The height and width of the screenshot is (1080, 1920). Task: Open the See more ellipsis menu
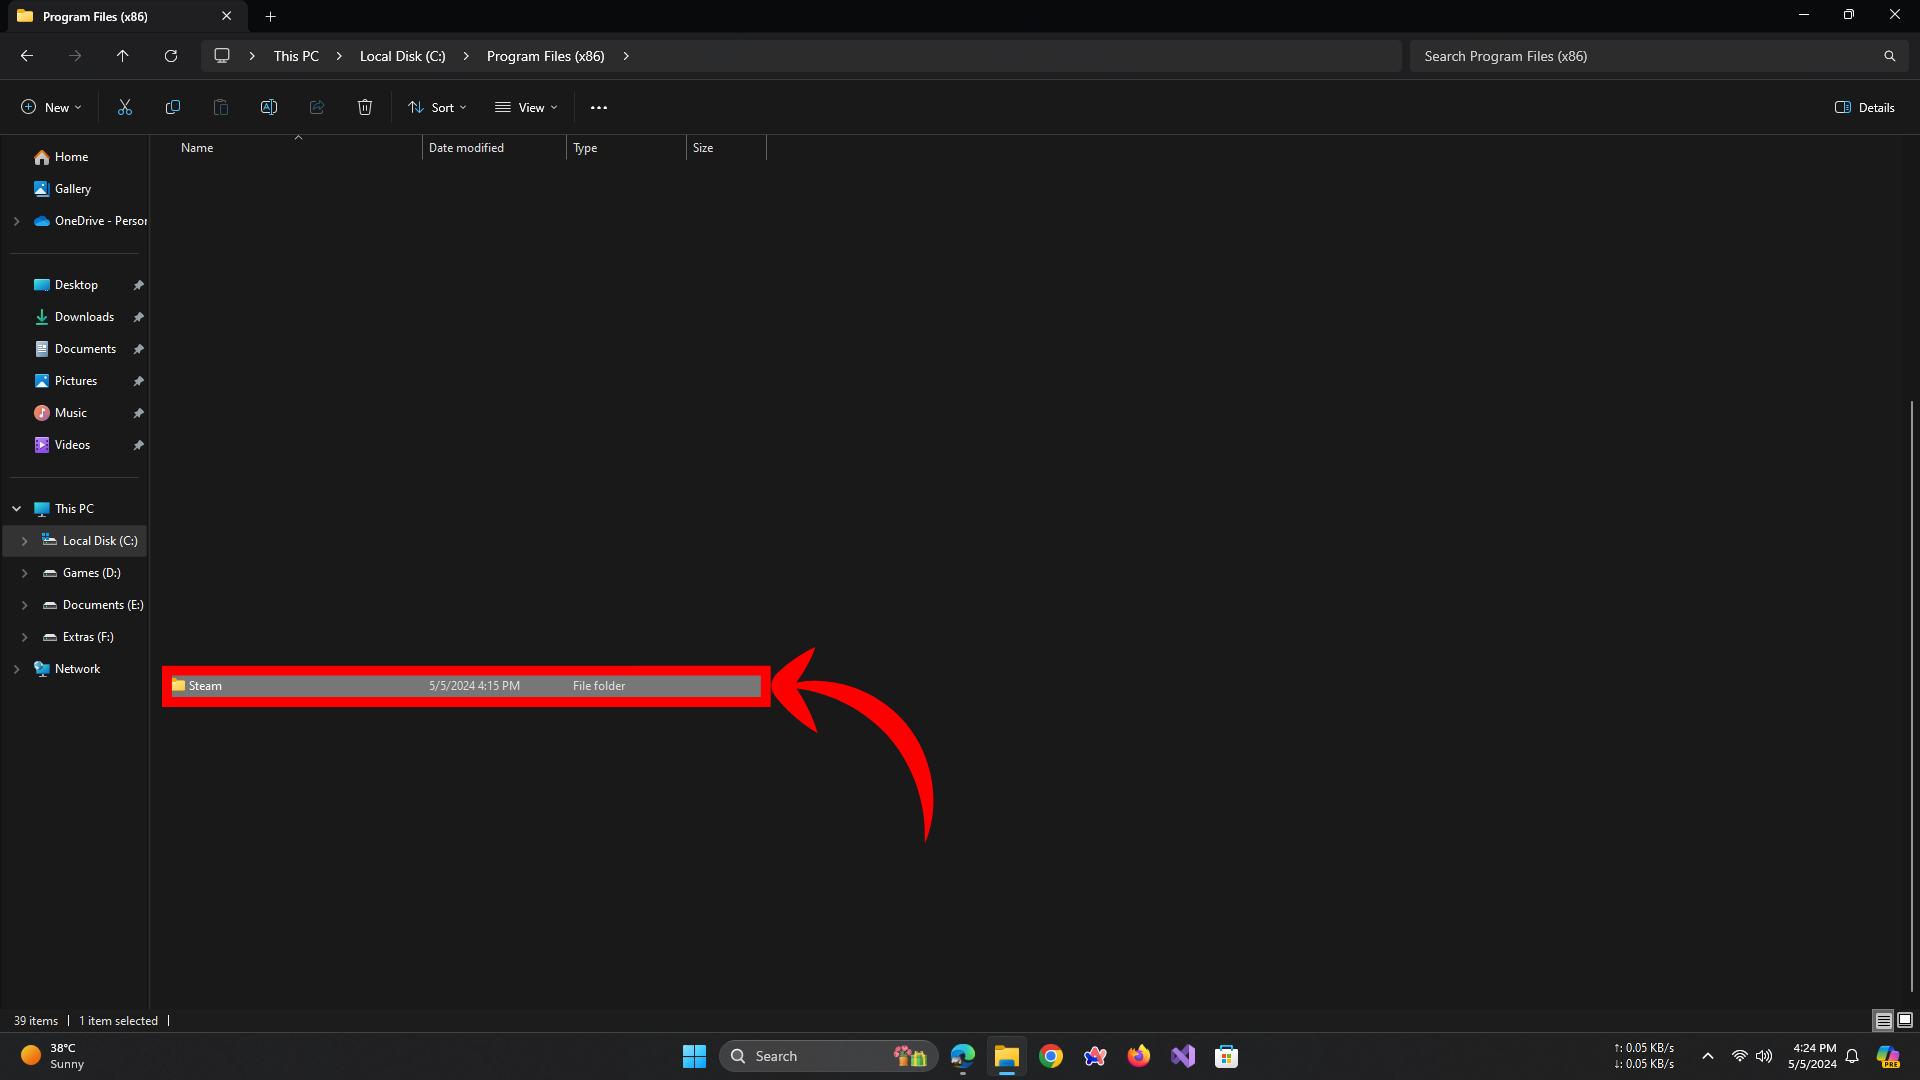(599, 107)
